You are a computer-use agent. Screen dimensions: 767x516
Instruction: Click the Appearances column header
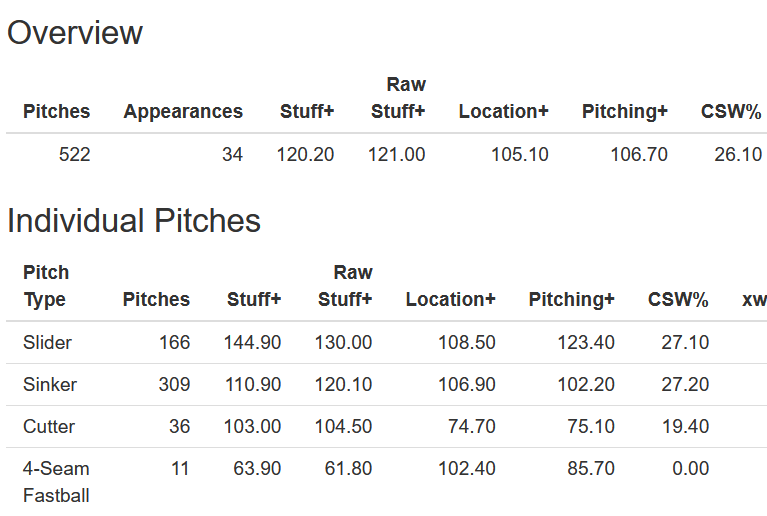183,112
